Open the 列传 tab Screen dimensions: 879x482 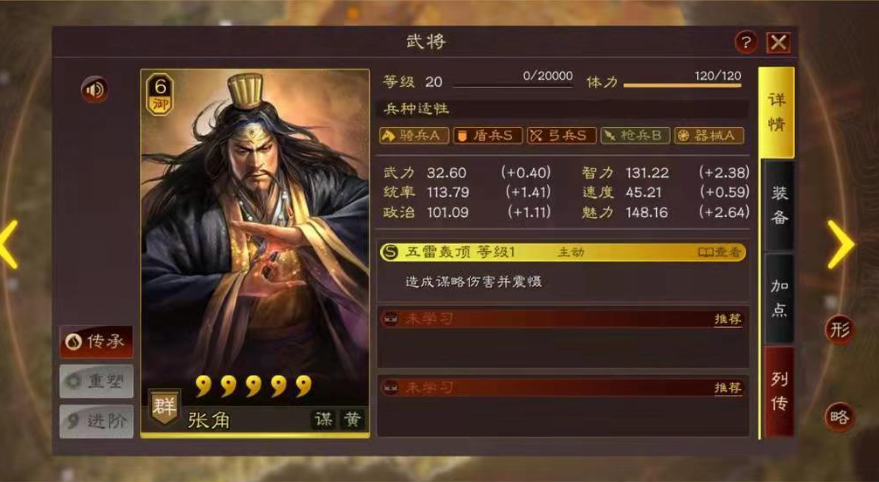[779, 391]
